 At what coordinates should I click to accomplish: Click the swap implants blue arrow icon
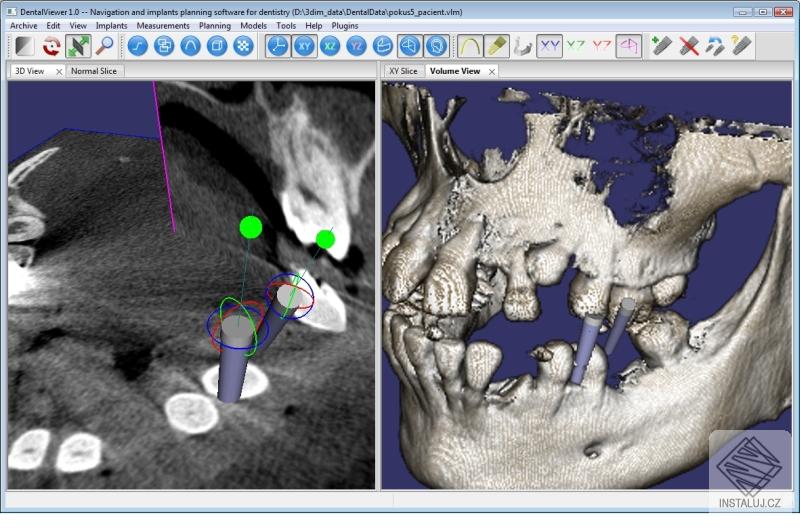(x=715, y=46)
